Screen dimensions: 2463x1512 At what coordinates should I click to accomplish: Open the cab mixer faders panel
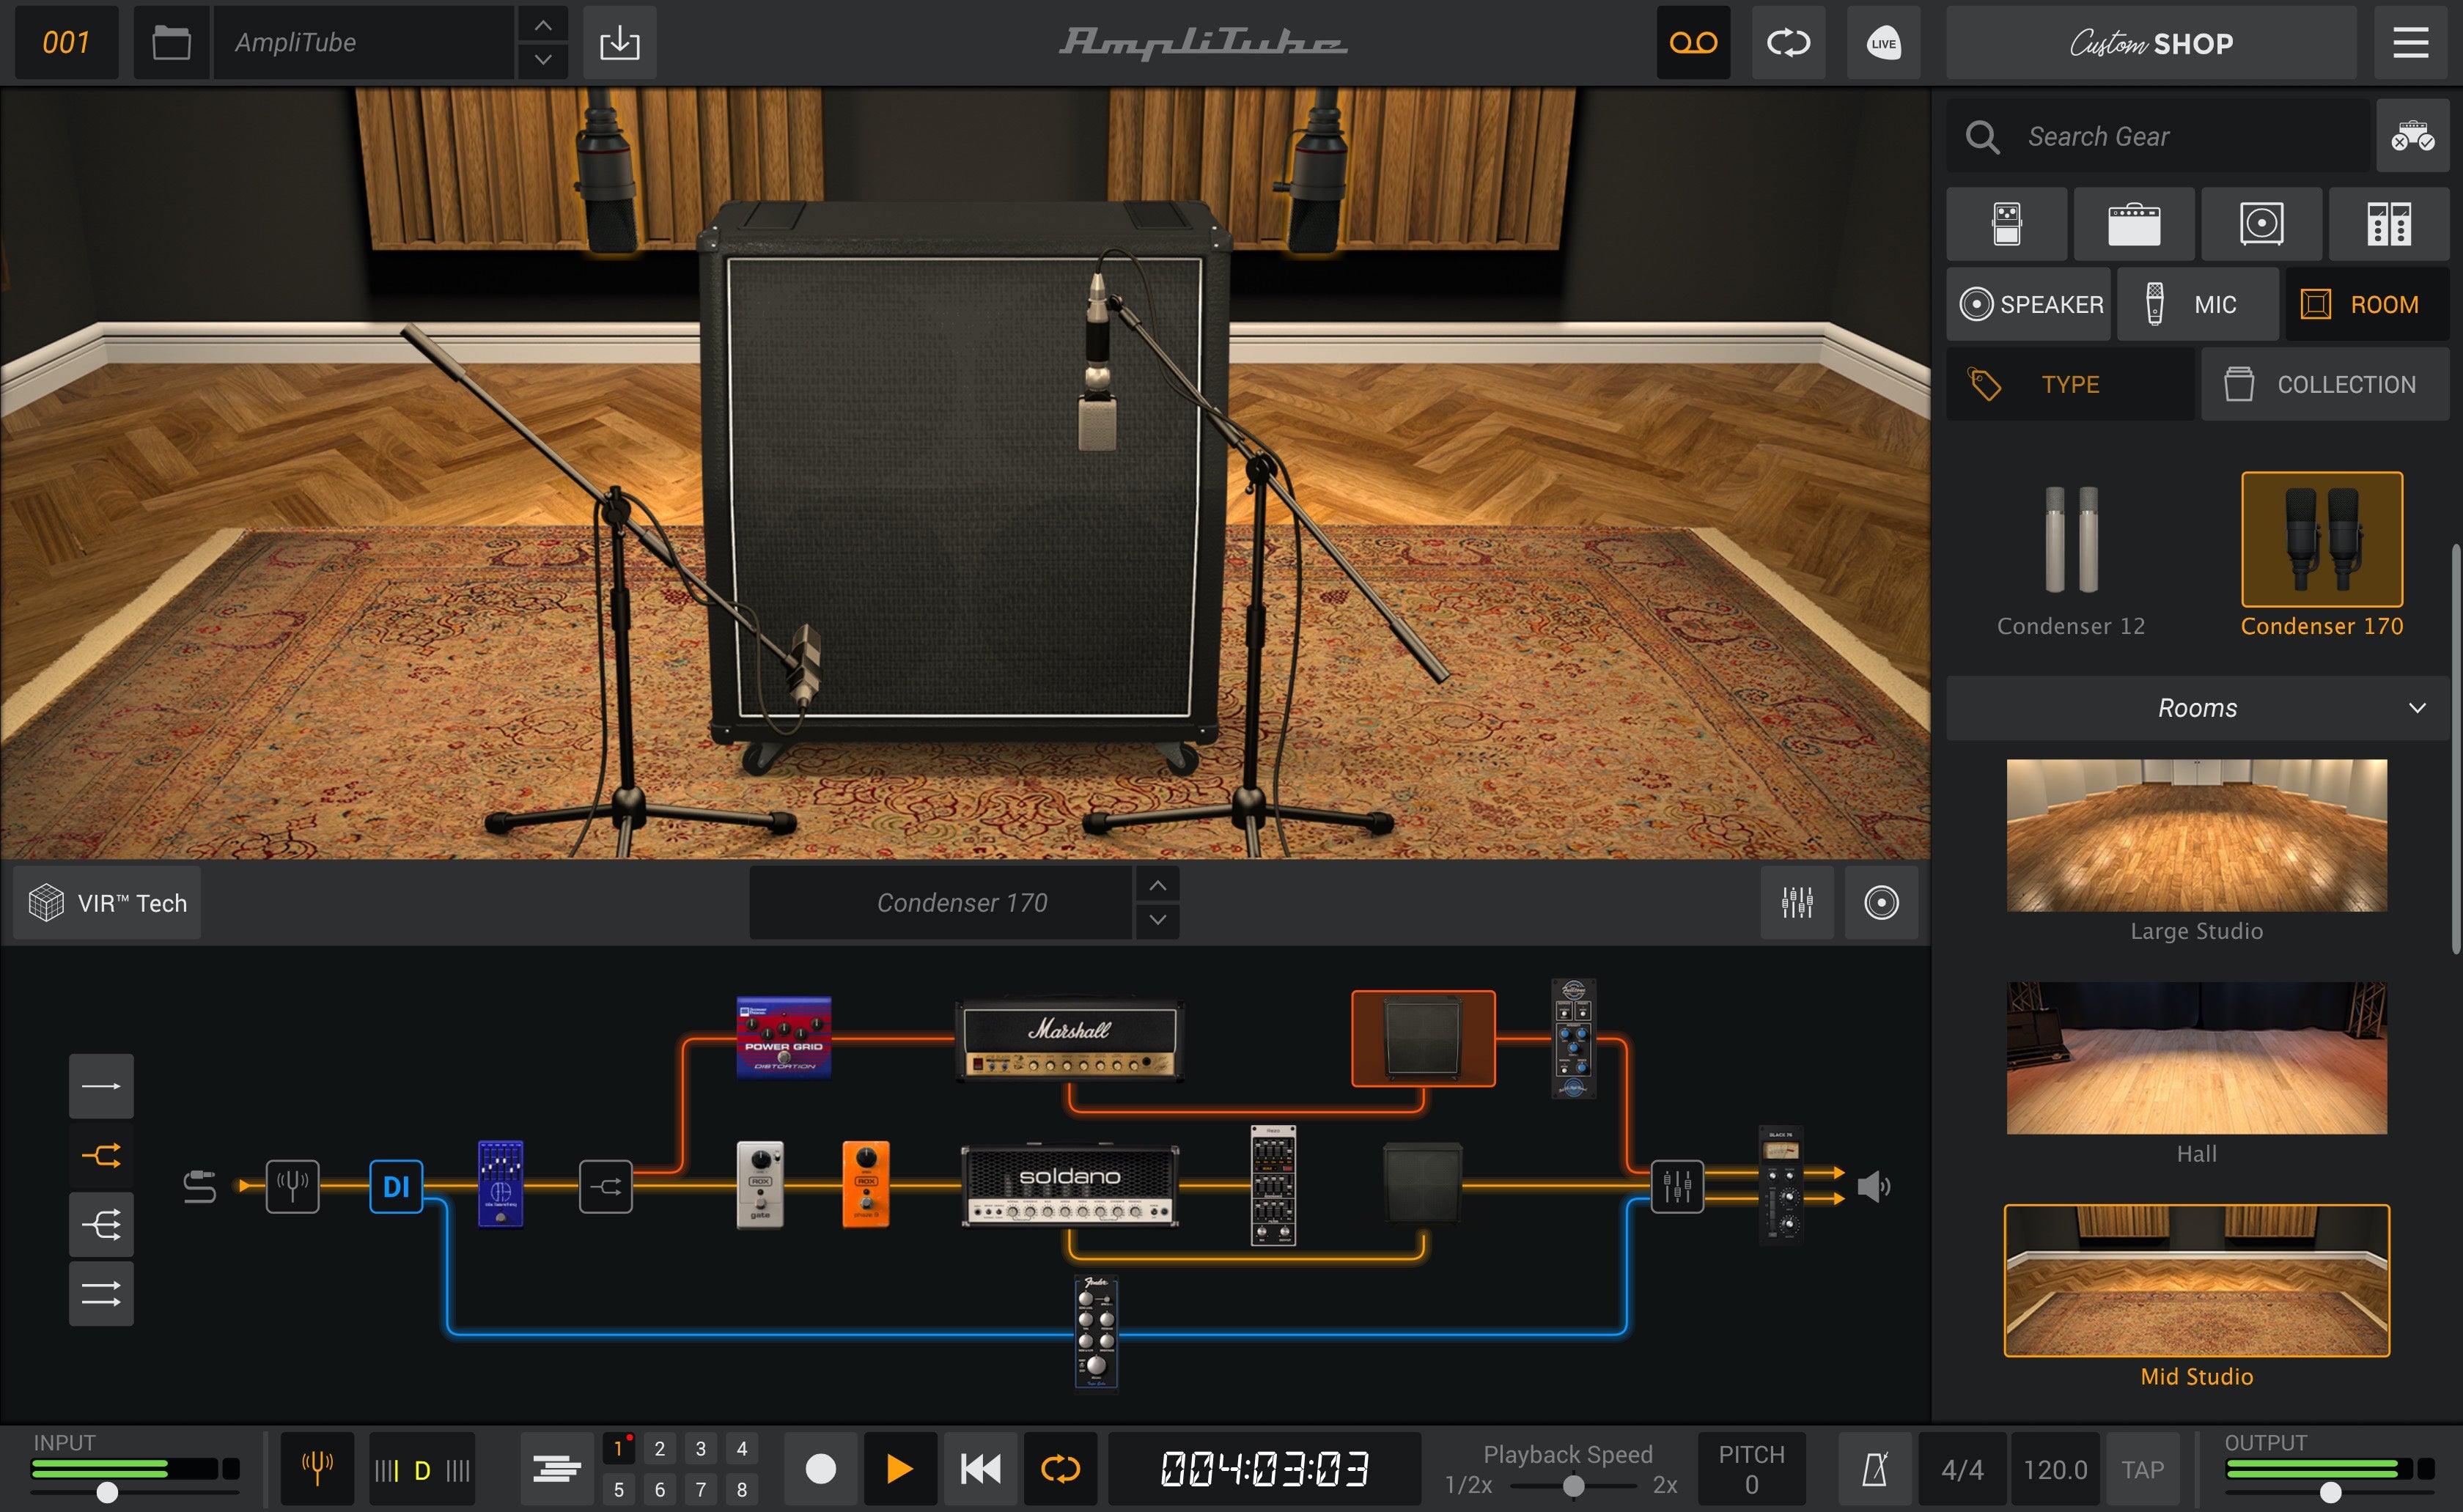[1797, 902]
